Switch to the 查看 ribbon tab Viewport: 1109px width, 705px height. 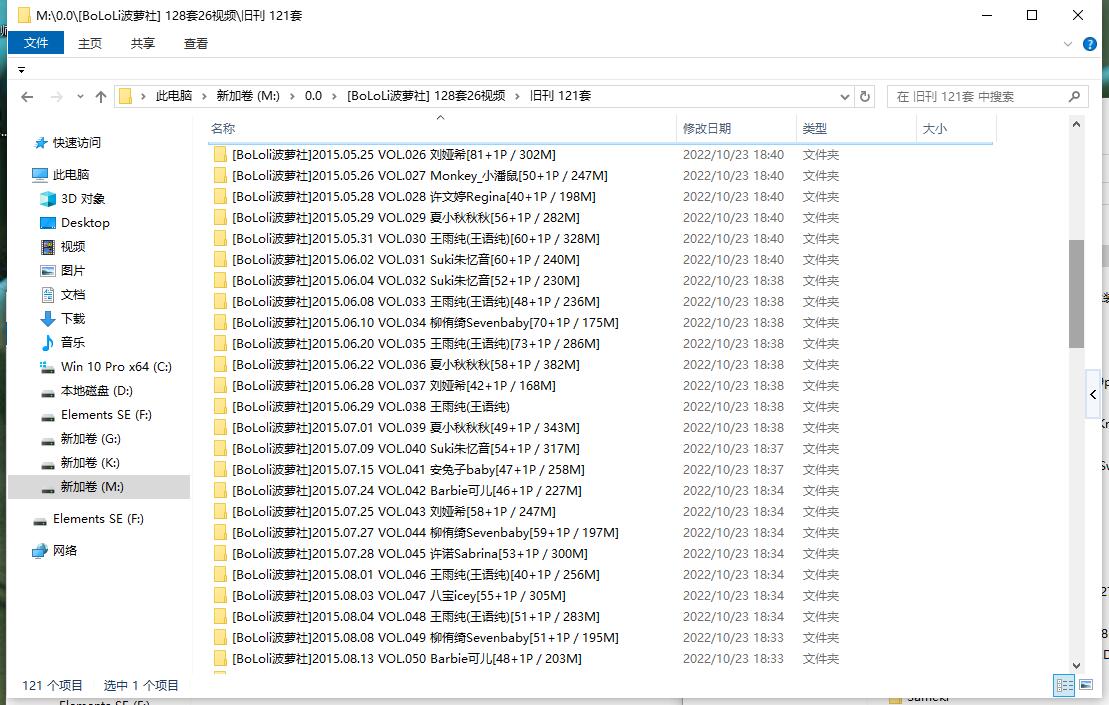pos(196,44)
